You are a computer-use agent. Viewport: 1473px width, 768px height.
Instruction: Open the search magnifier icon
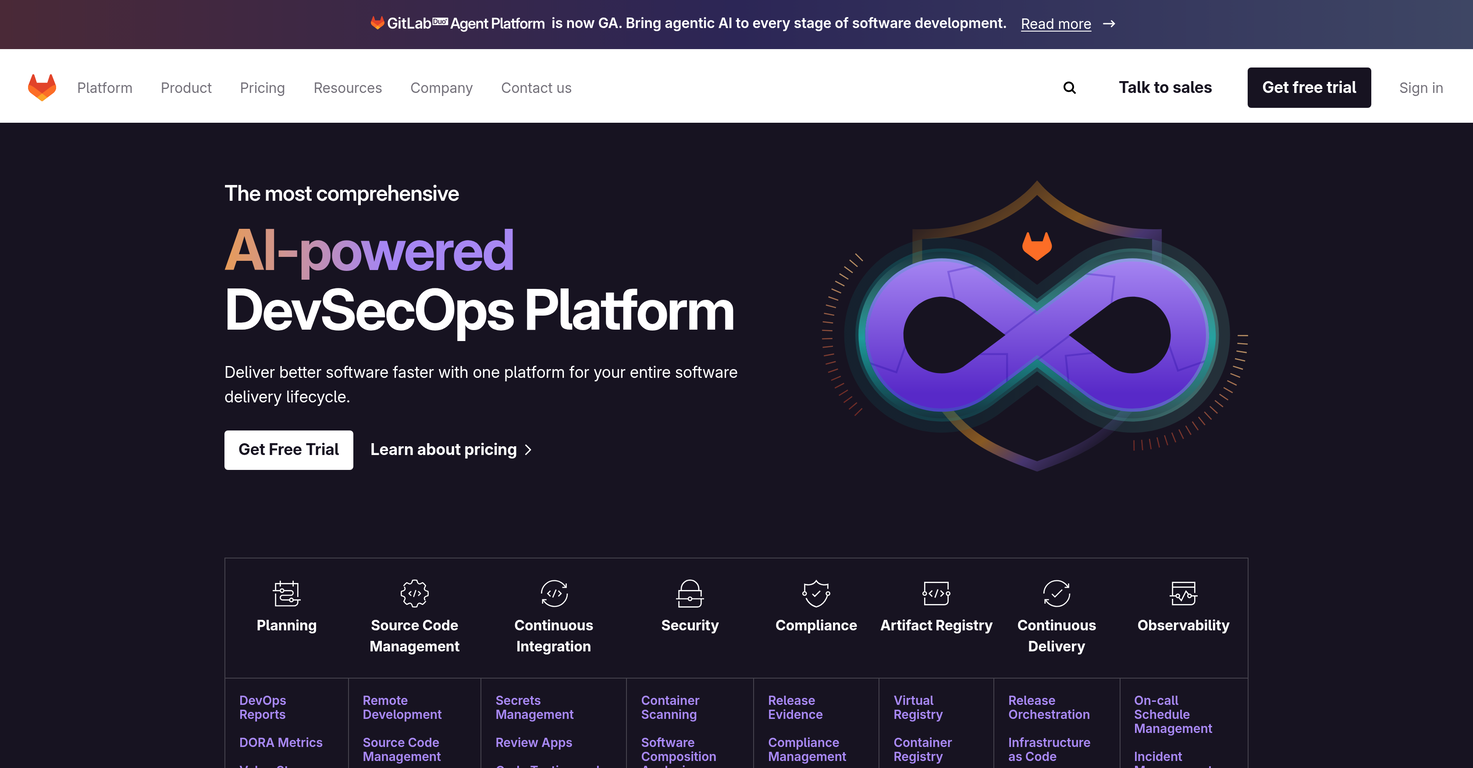pyautogui.click(x=1069, y=87)
